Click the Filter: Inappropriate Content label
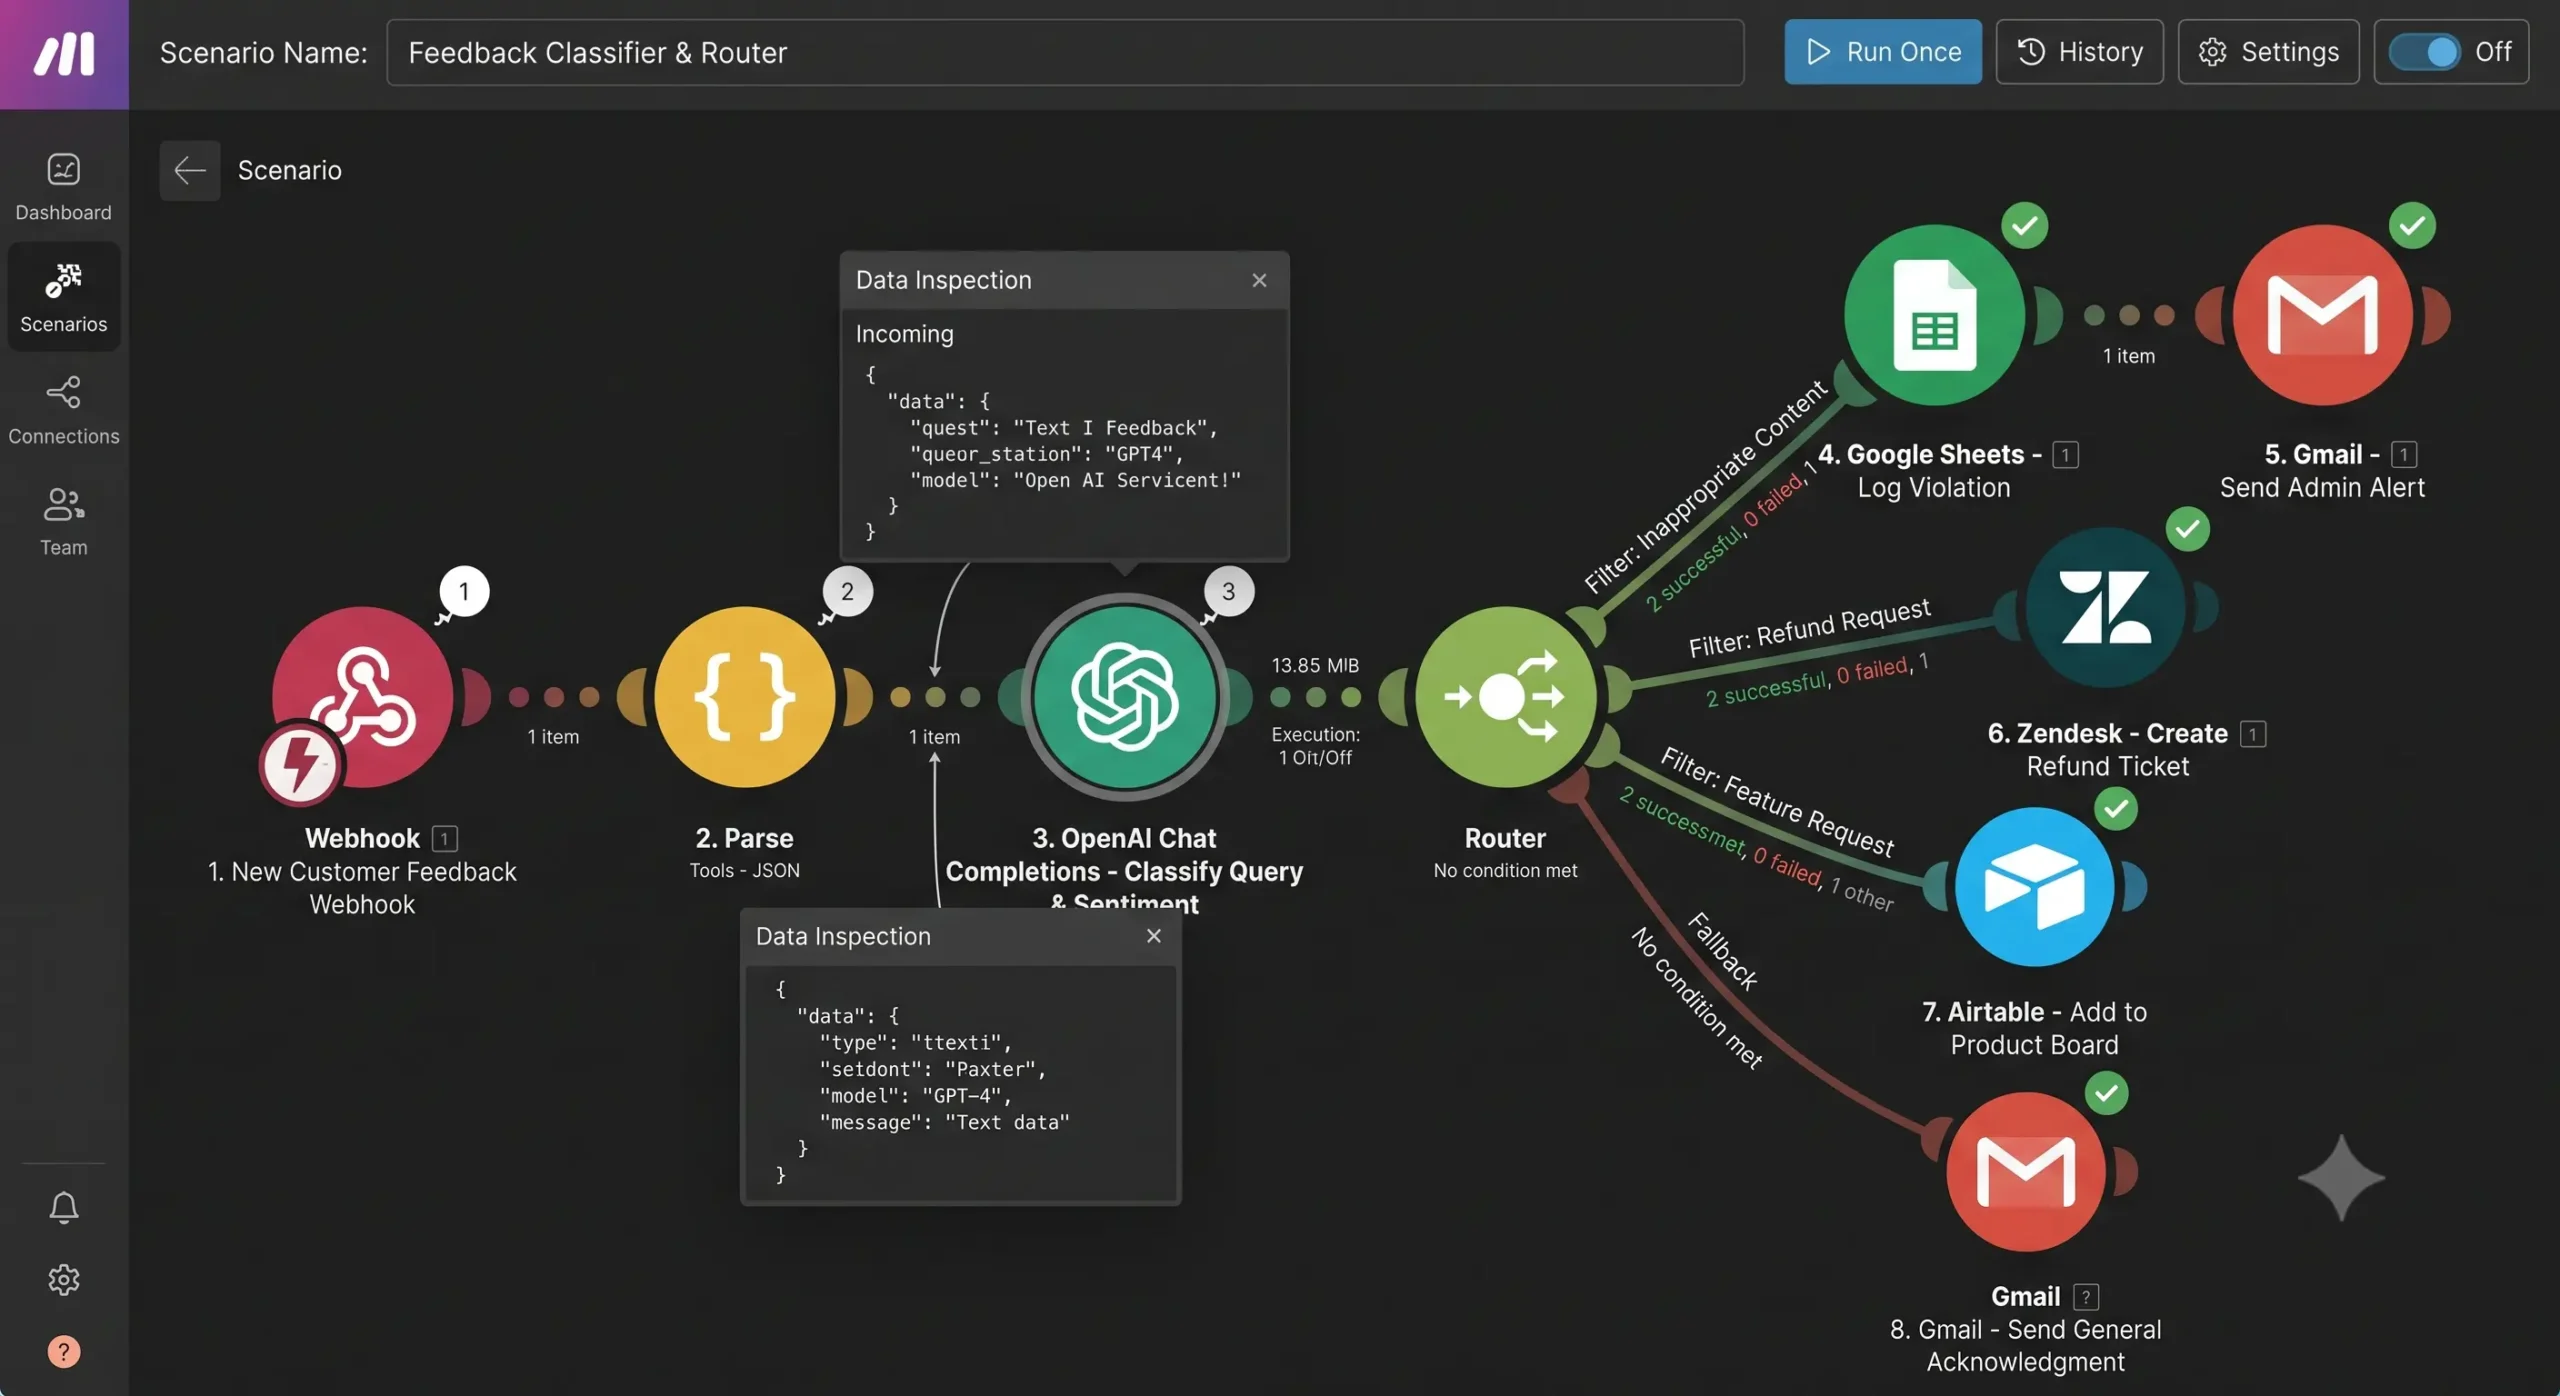2560x1396 pixels. pos(1706,487)
